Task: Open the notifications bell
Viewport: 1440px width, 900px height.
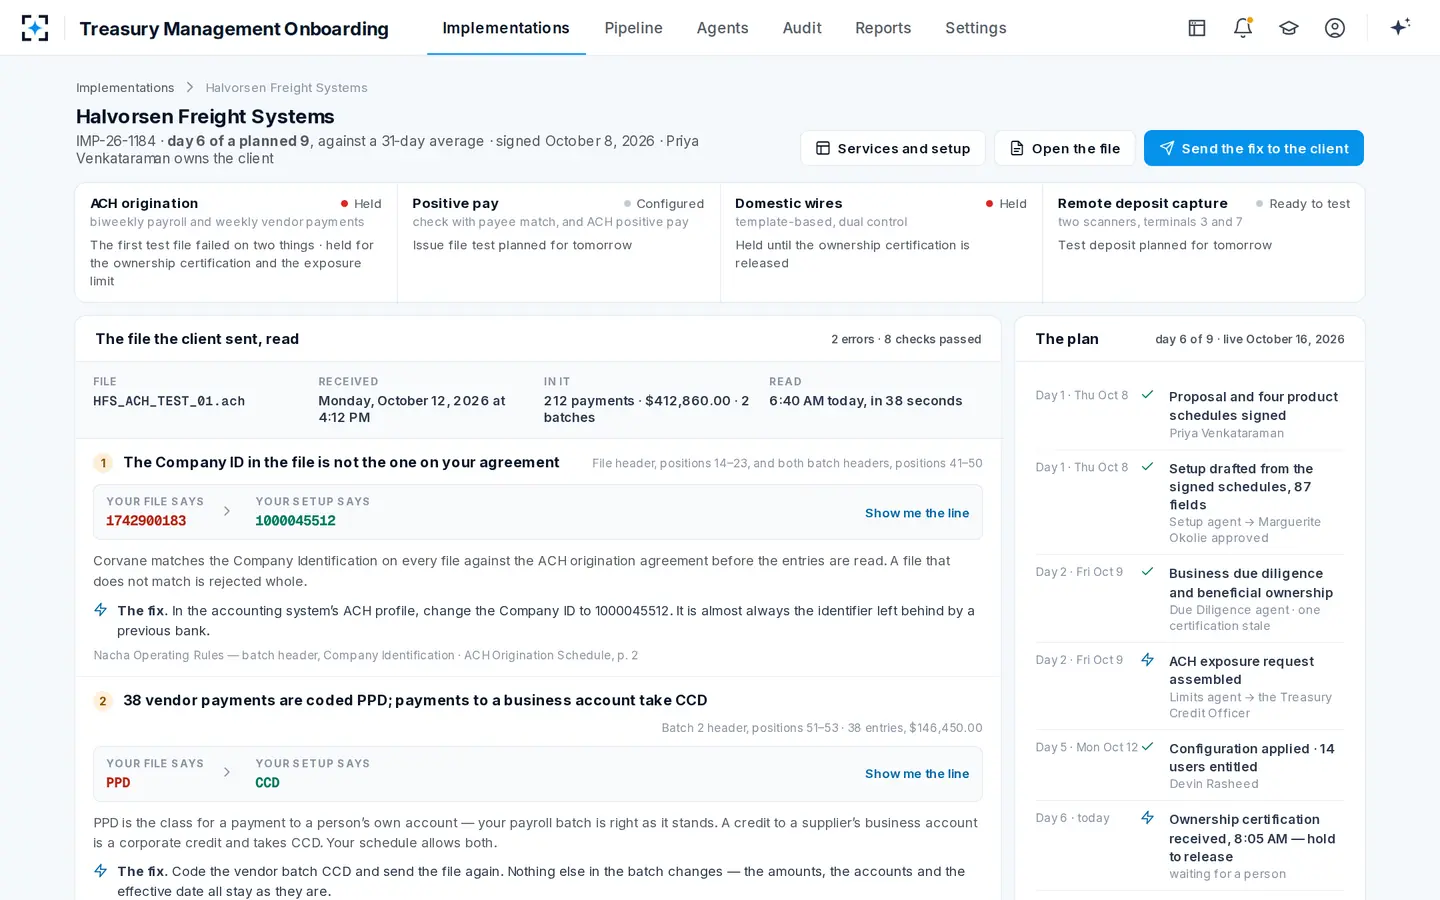Action: [x=1243, y=28]
